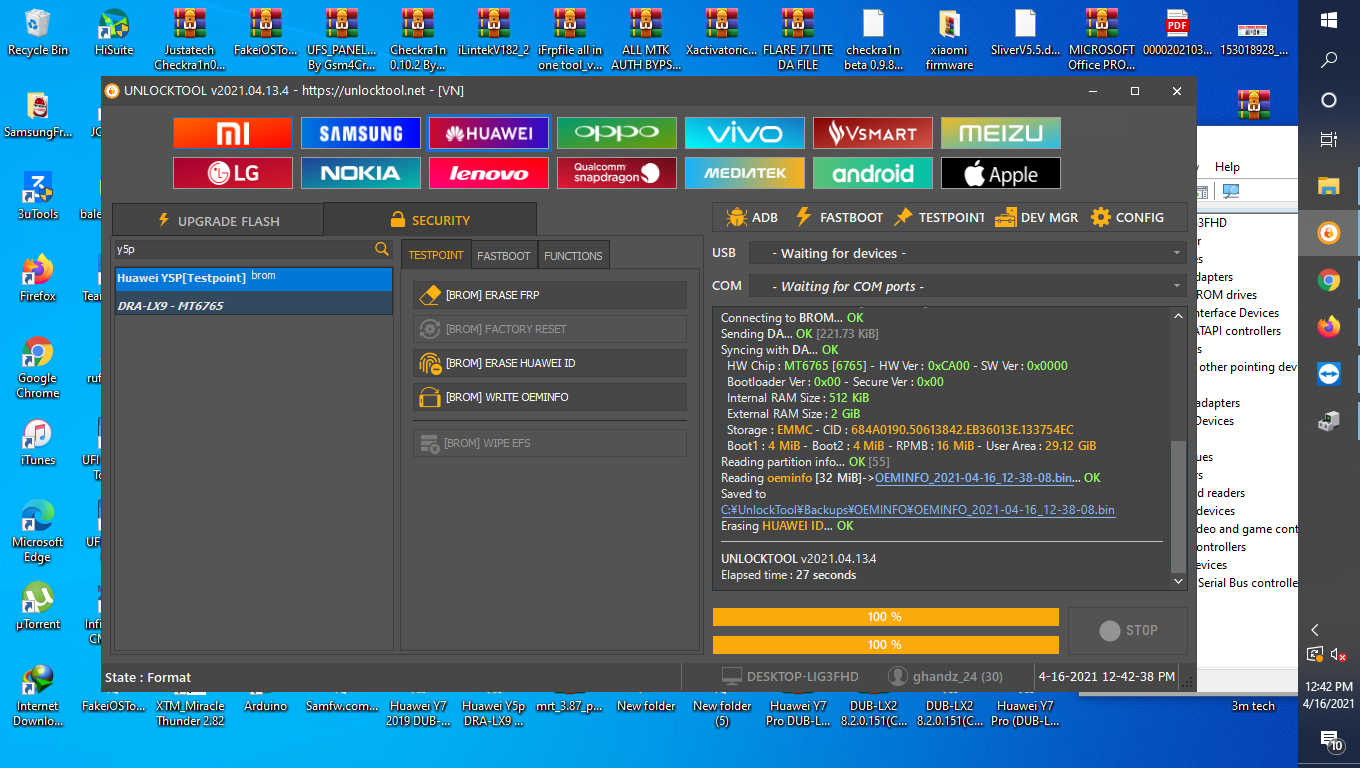Choose the Android brand tile

click(x=873, y=173)
